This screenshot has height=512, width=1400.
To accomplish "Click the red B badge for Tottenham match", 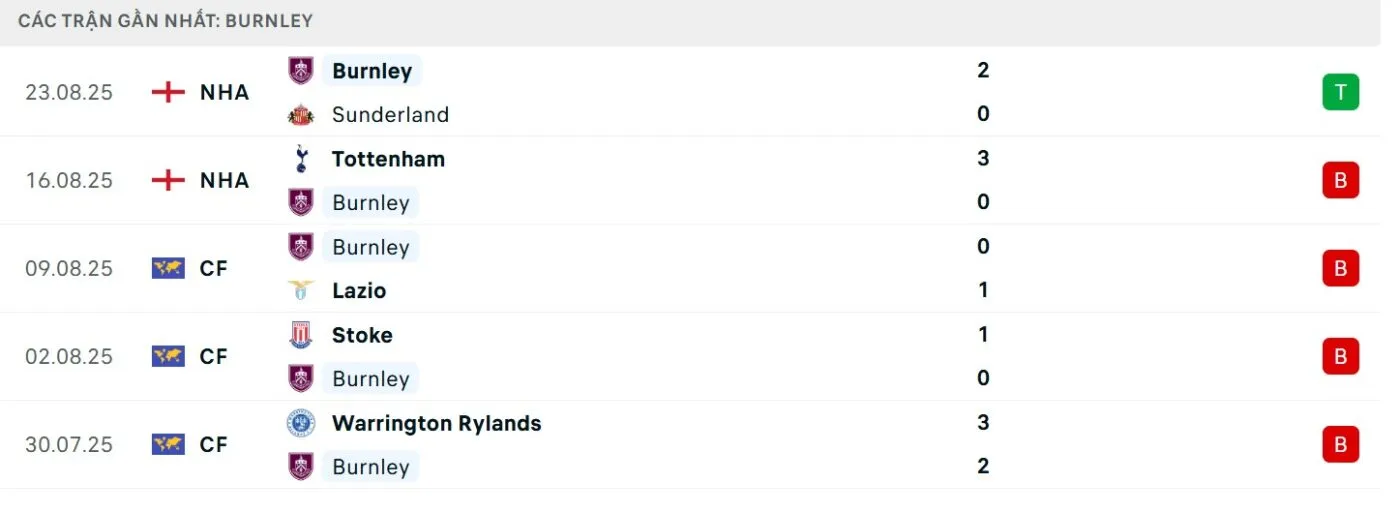I will (1340, 181).
